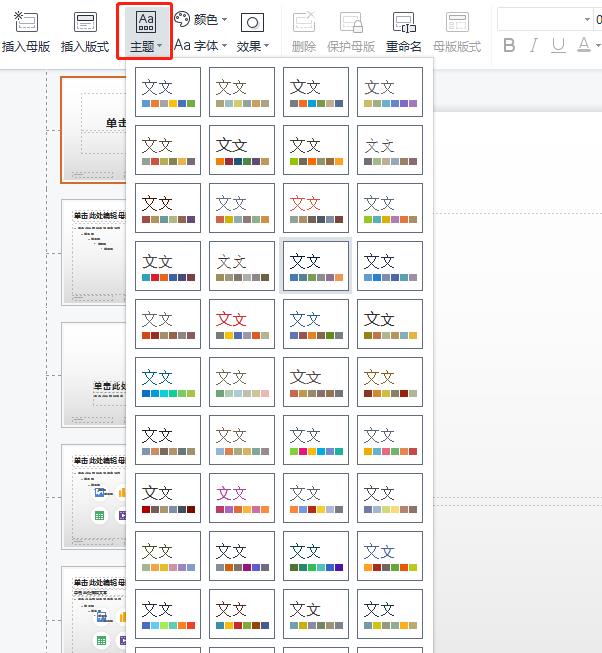This screenshot has height=653, width=602.
Task: Toggle Bold (B) formatting
Action: click(509, 45)
